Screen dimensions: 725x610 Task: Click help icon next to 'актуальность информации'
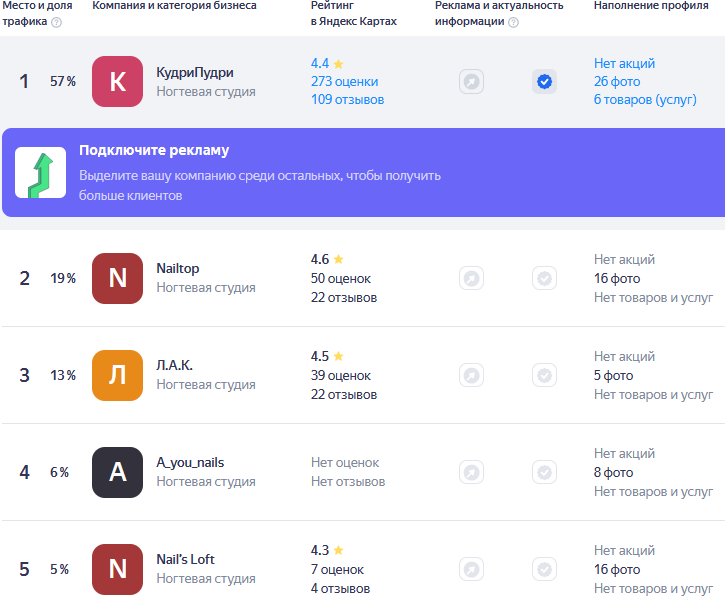pos(513,22)
